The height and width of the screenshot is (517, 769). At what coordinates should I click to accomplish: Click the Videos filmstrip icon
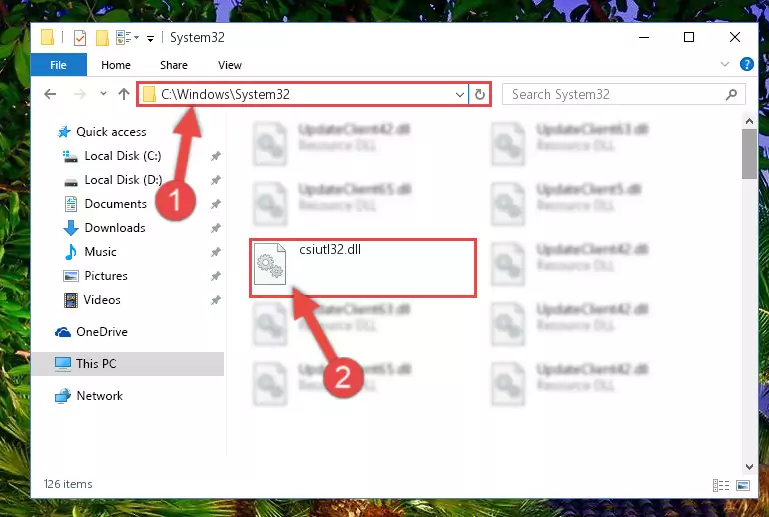[x=71, y=300]
